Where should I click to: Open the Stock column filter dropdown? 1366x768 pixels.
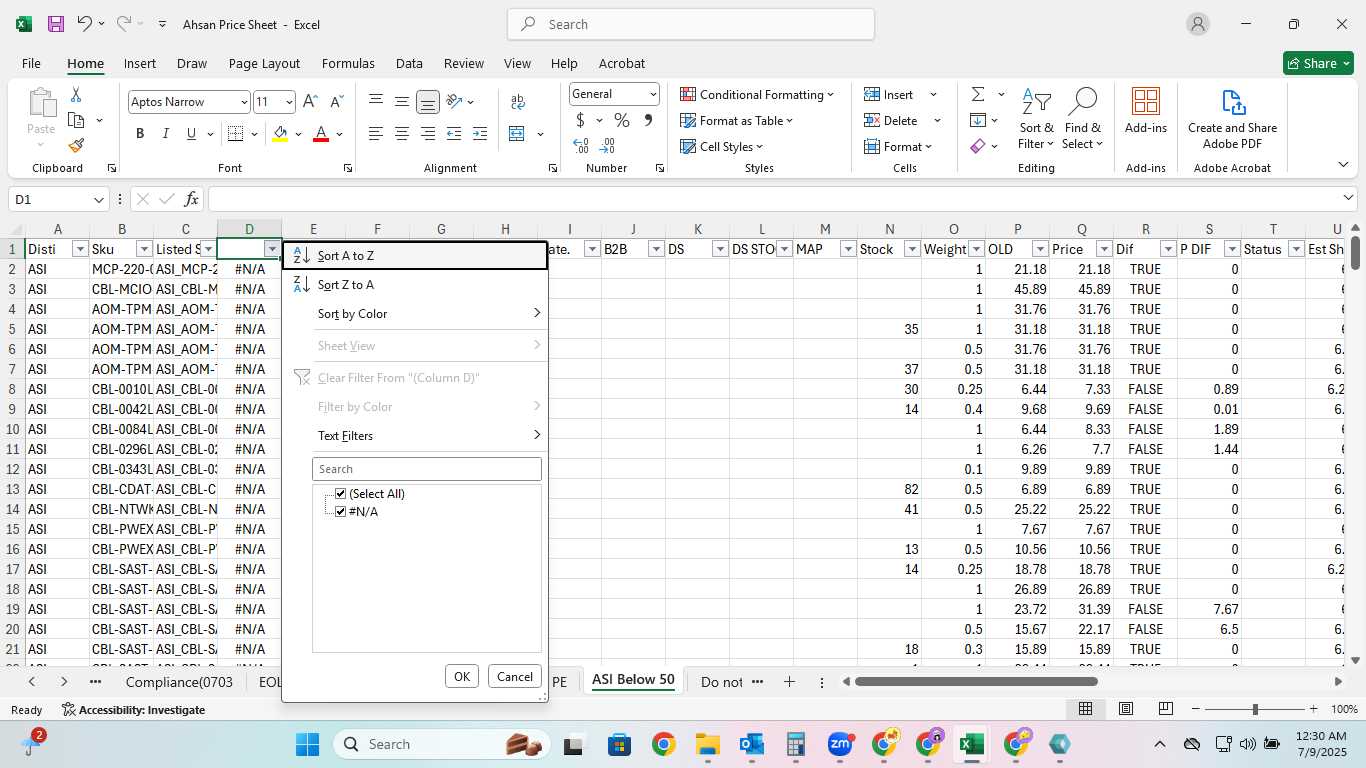(912, 249)
